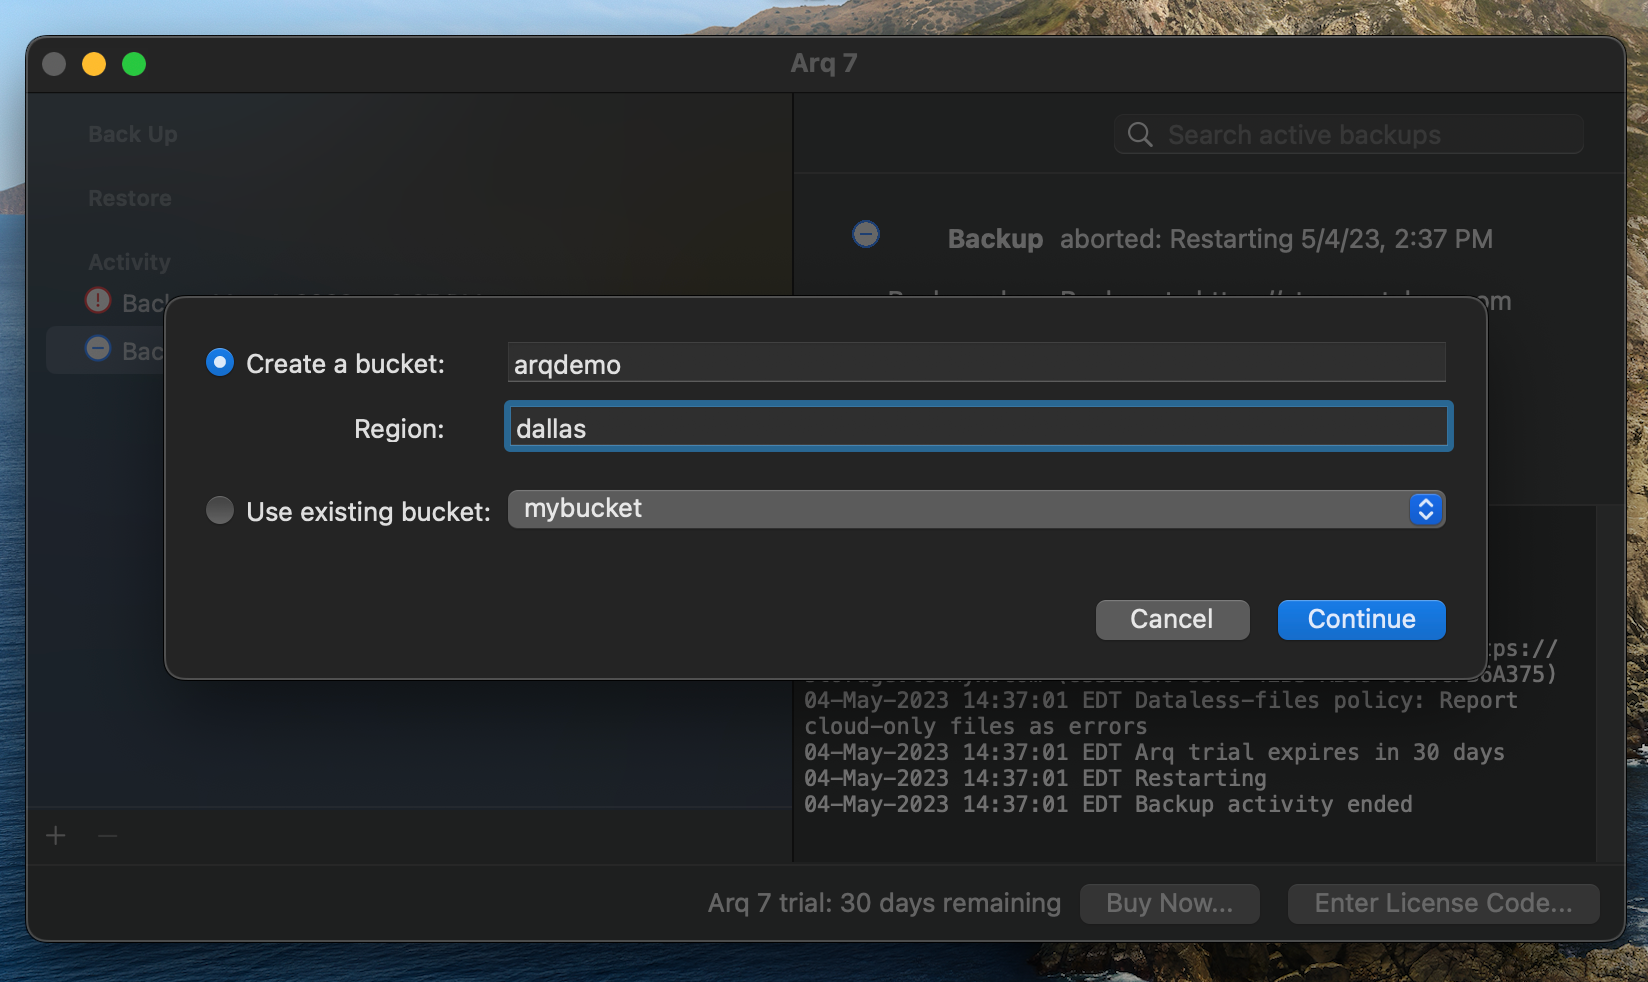Click the Backup aborted: Restarting heading text
1648x982 pixels.
click(x=1220, y=239)
